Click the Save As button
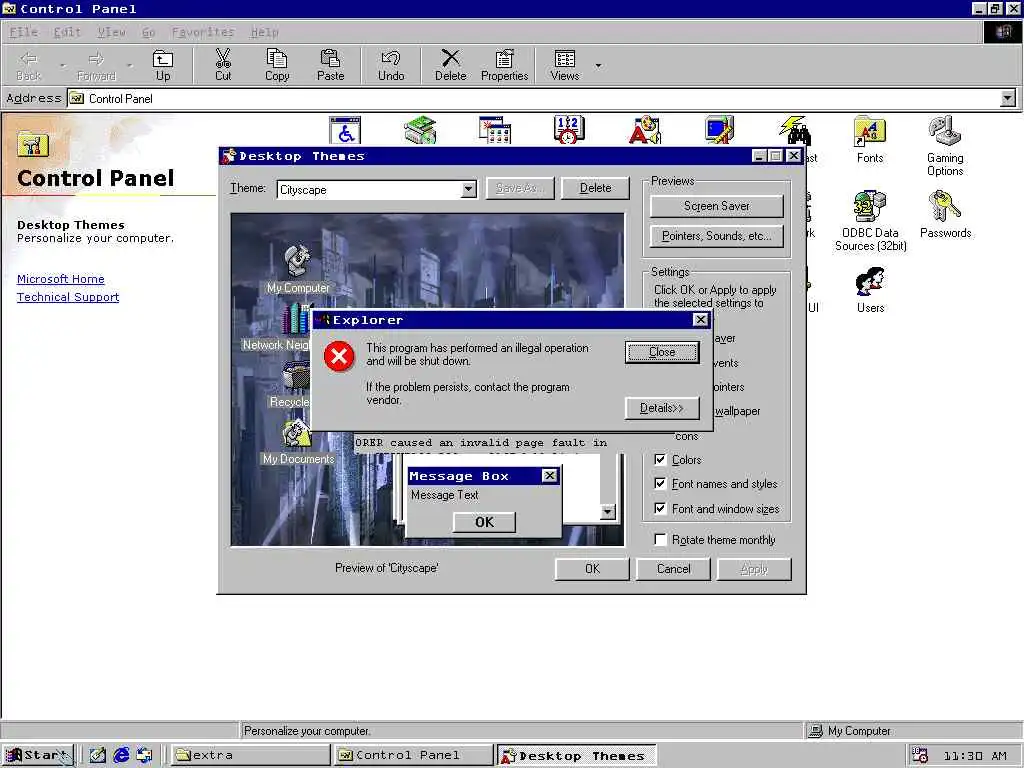Image resolution: width=1024 pixels, height=768 pixels. coord(520,188)
